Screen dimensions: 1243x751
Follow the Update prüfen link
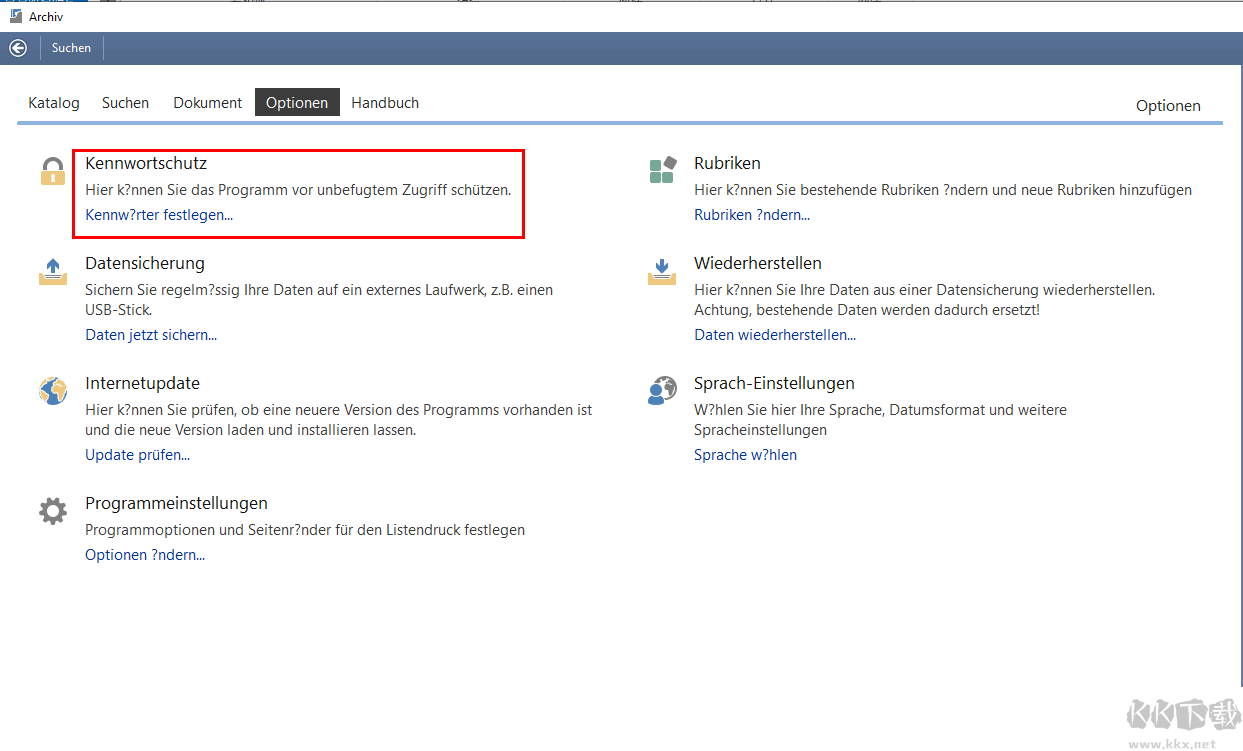pyautogui.click(x=137, y=455)
